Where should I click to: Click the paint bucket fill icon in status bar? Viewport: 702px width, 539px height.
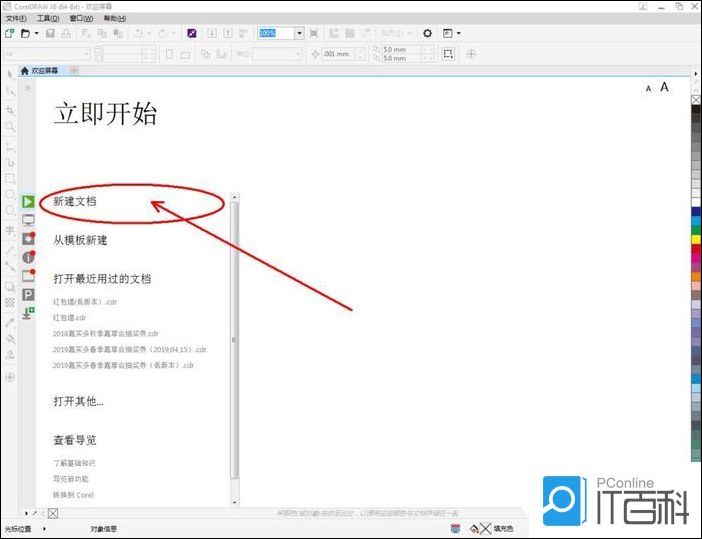click(474, 529)
